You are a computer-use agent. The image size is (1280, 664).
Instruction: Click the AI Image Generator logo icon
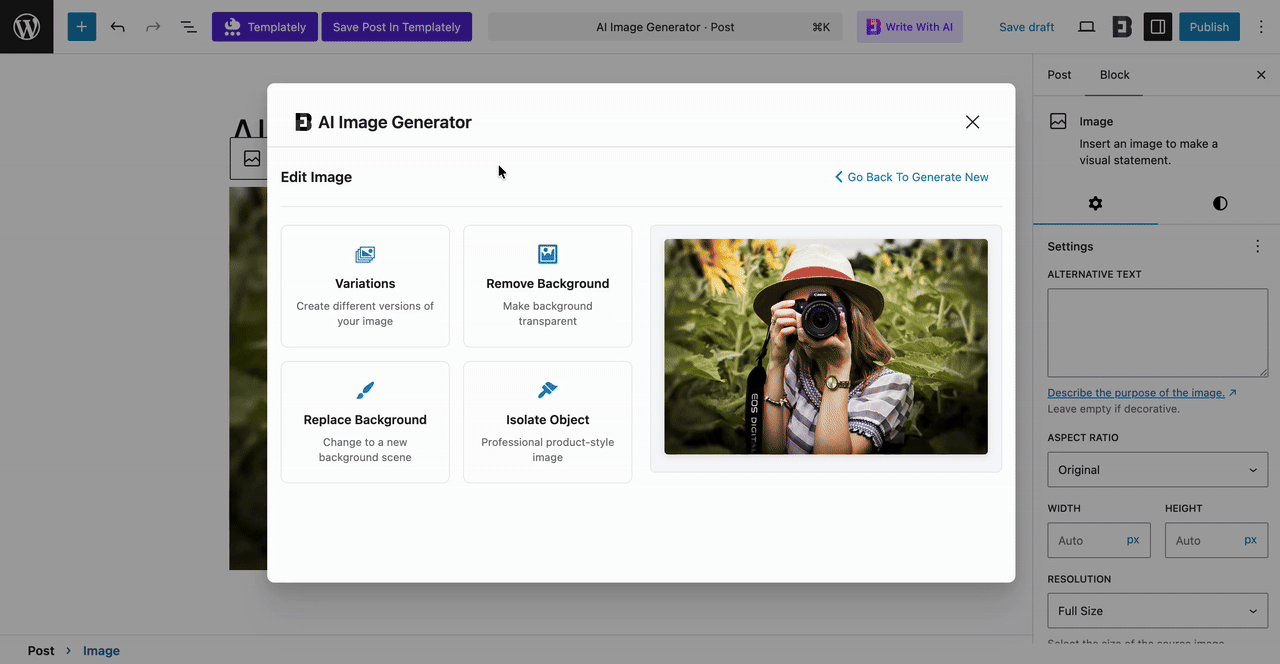click(303, 122)
